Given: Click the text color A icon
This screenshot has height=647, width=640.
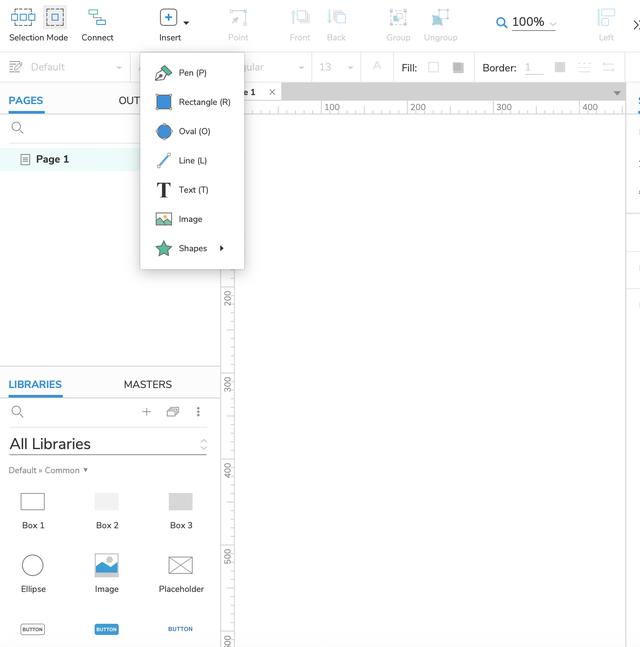Looking at the screenshot, I should coord(377,66).
